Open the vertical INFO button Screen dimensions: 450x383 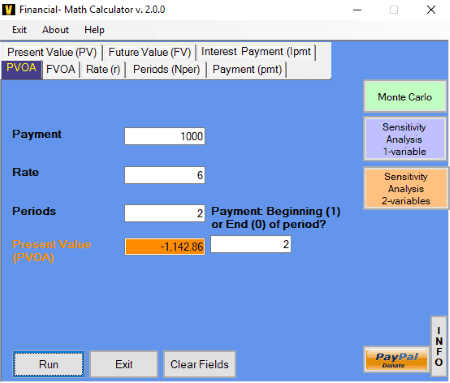(x=439, y=346)
